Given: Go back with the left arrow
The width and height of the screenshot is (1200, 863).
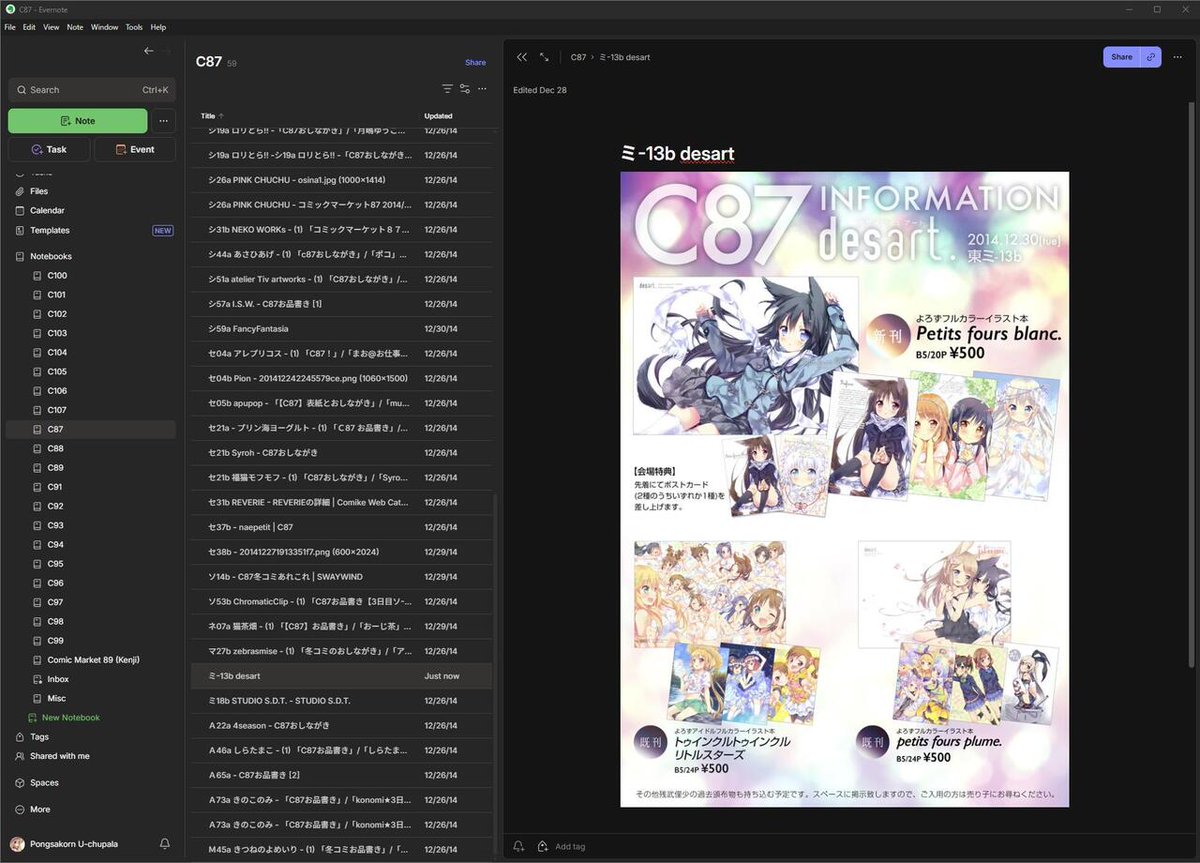Looking at the screenshot, I should click(x=149, y=51).
